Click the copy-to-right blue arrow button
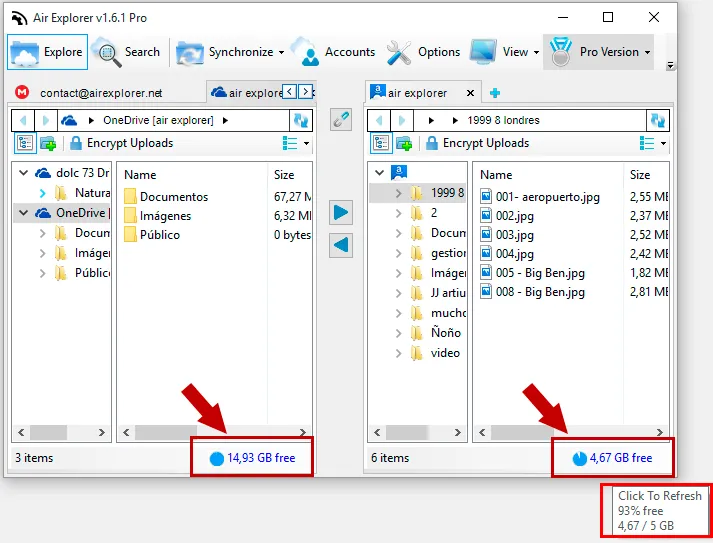 click(341, 212)
